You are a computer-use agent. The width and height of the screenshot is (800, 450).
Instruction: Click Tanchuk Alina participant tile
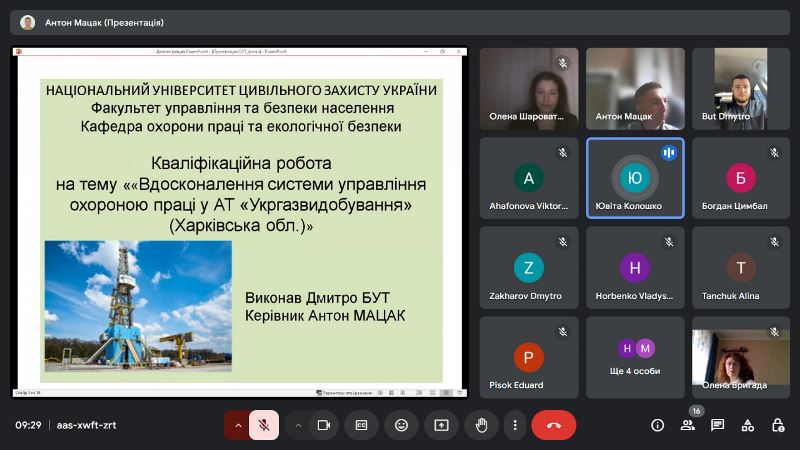741,268
